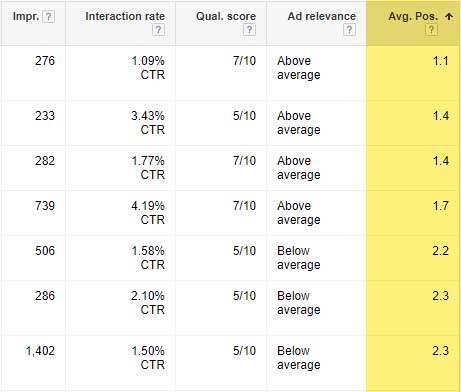Select the 1.1 average position cell

tap(441, 61)
